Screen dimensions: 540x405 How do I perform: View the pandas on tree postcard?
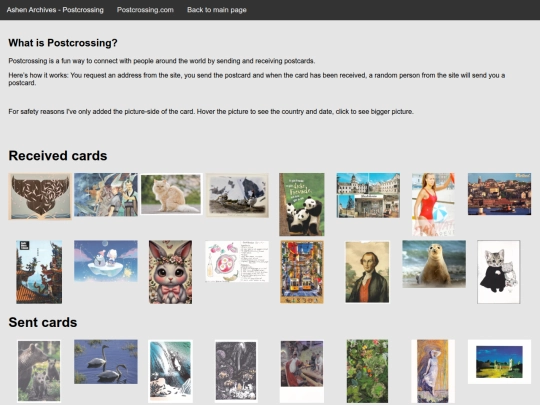pyautogui.click(x=302, y=204)
